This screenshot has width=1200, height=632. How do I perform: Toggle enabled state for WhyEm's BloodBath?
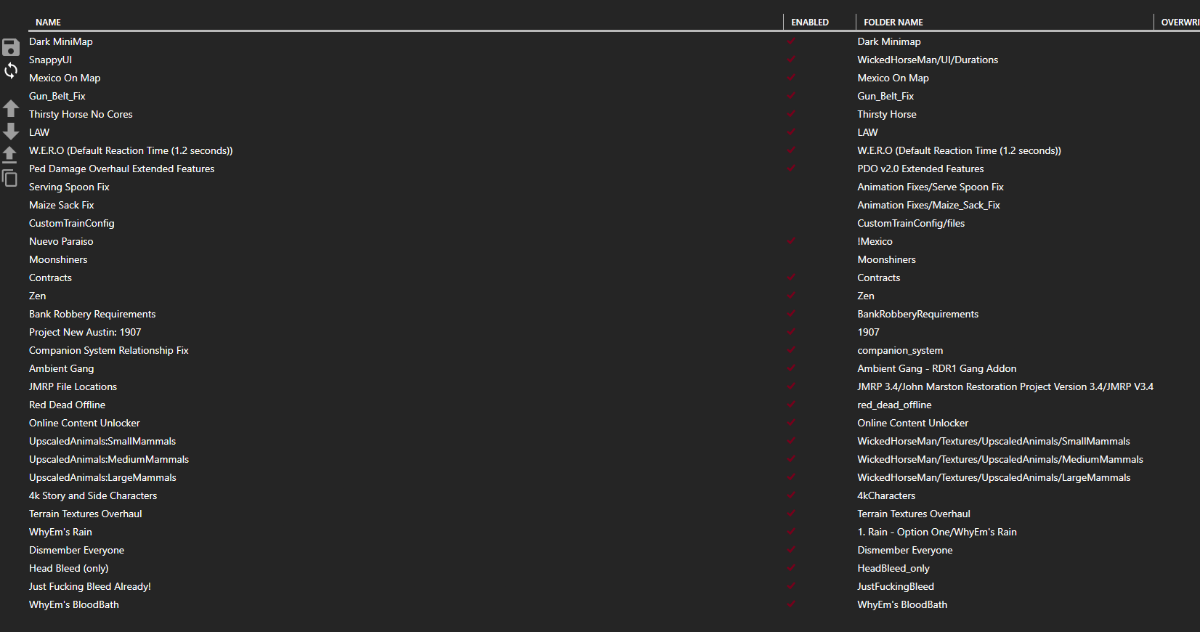[792, 605]
